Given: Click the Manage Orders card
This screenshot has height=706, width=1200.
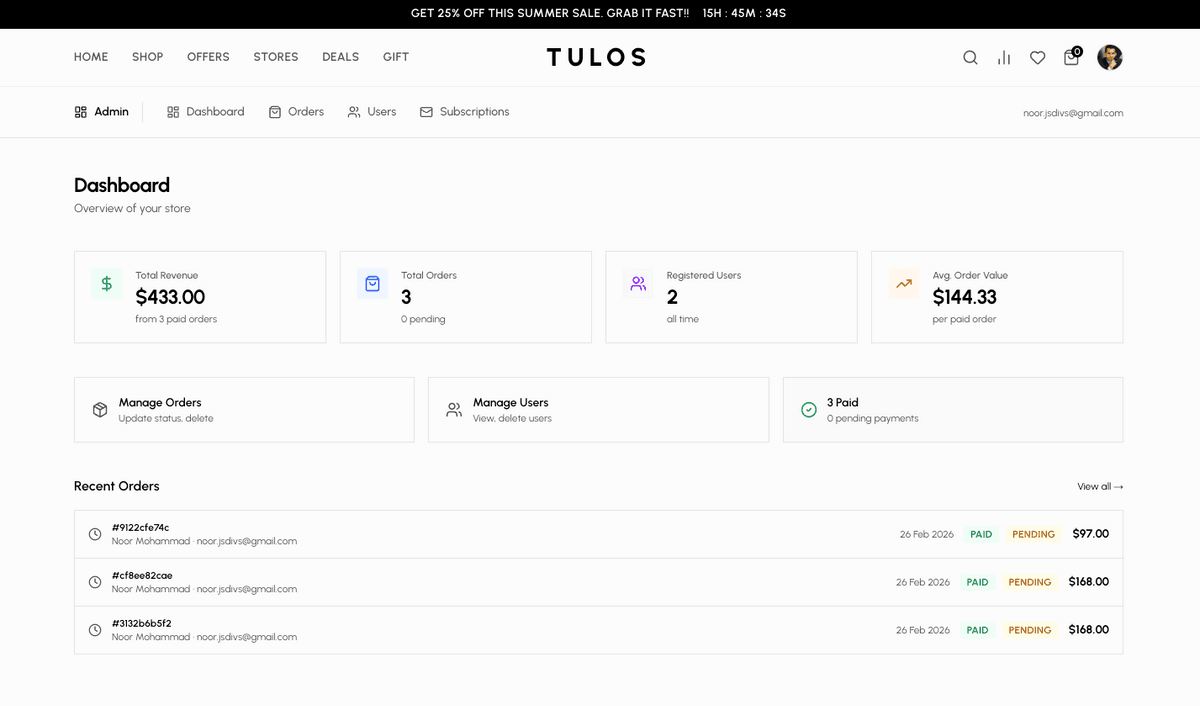Looking at the screenshot, I should 244,410.
